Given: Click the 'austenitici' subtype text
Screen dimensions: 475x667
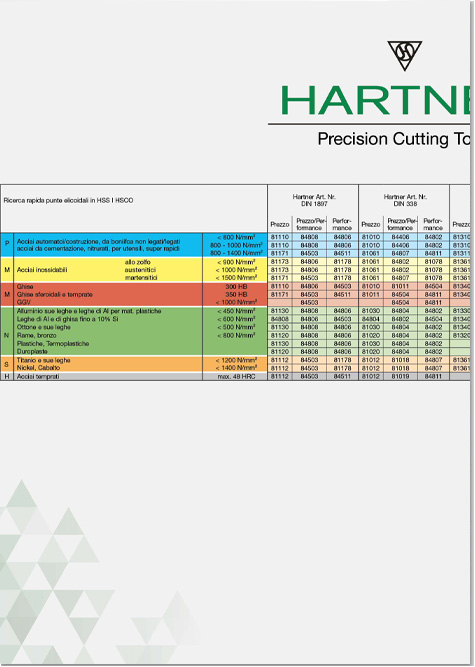Looking at the screenshot, I should [x=140, y=270].
